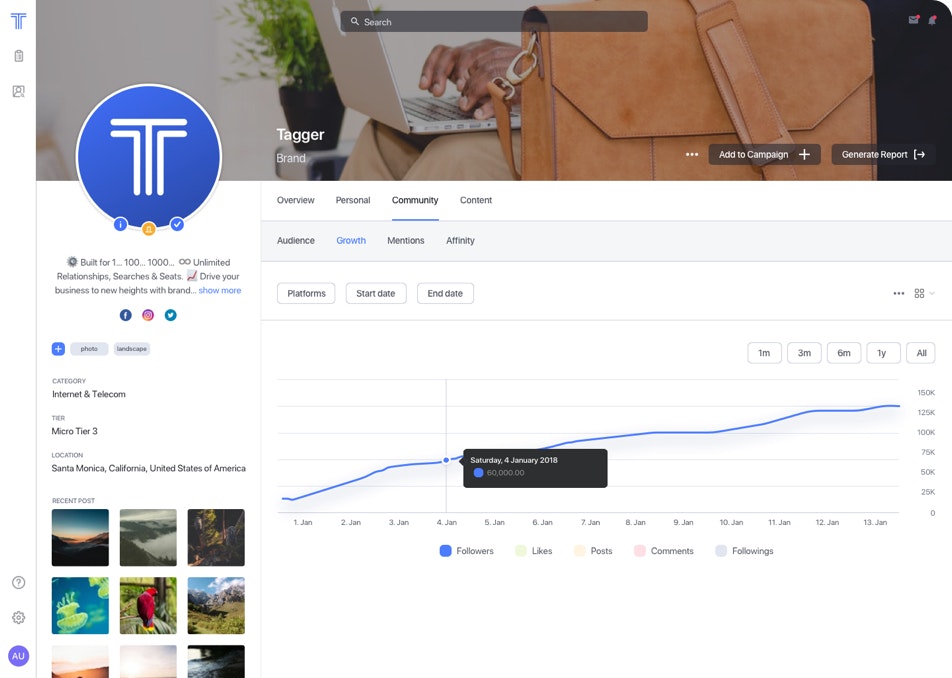This screenshot has height=678, width=952.
Task: Click the large Tagger profile picture
Action: click(149, 157)
